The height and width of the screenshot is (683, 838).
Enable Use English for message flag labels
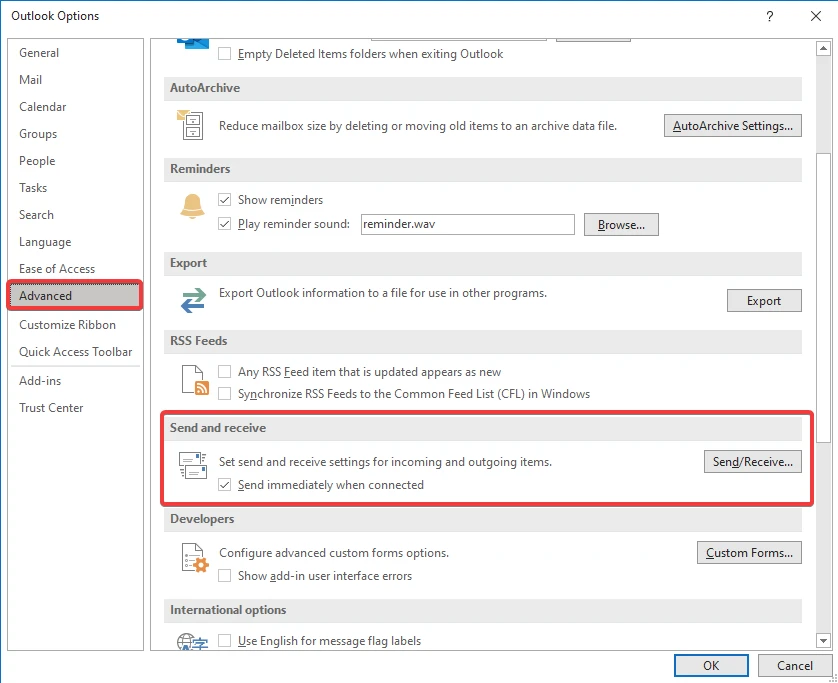224,641
